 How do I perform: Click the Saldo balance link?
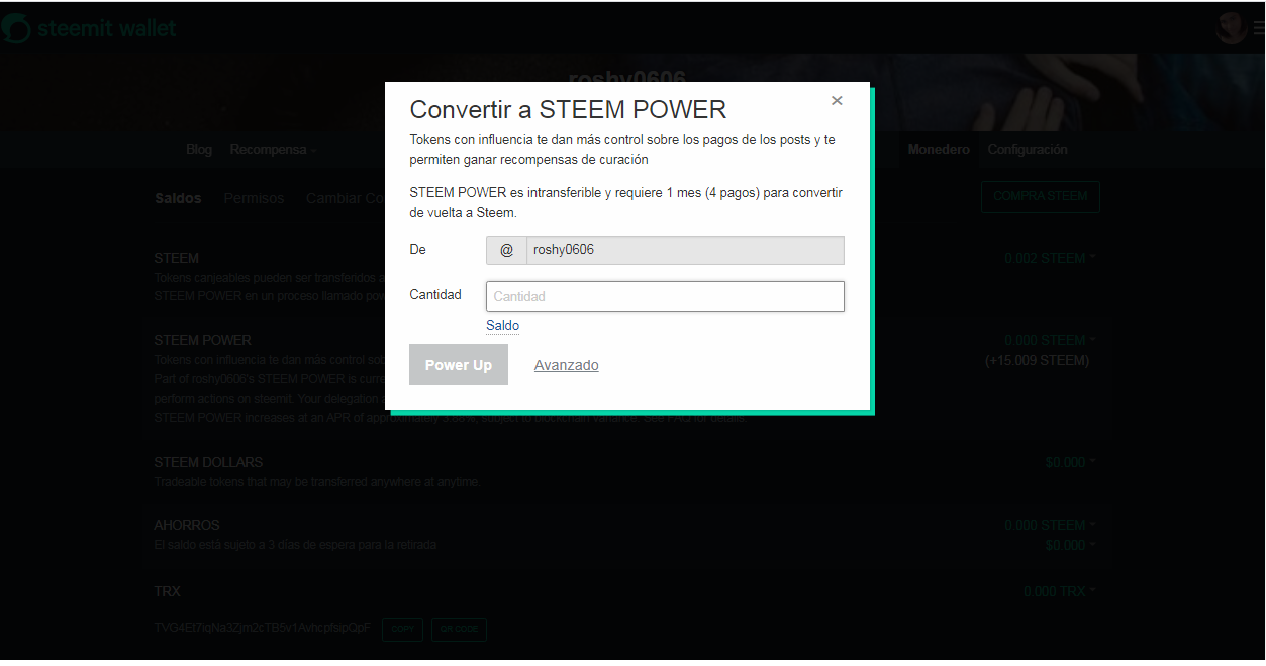pyautogui.click(x=502, y=326)
